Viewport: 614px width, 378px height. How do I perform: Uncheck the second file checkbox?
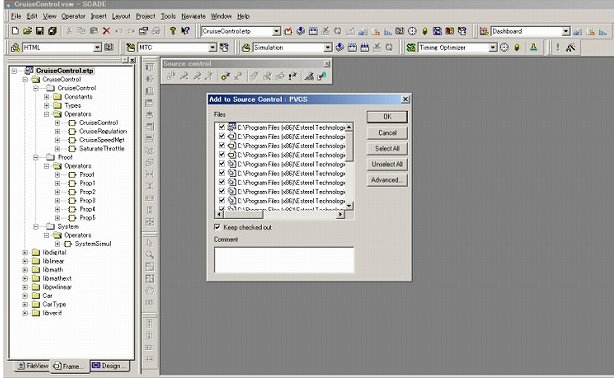[x=222, y=136]
